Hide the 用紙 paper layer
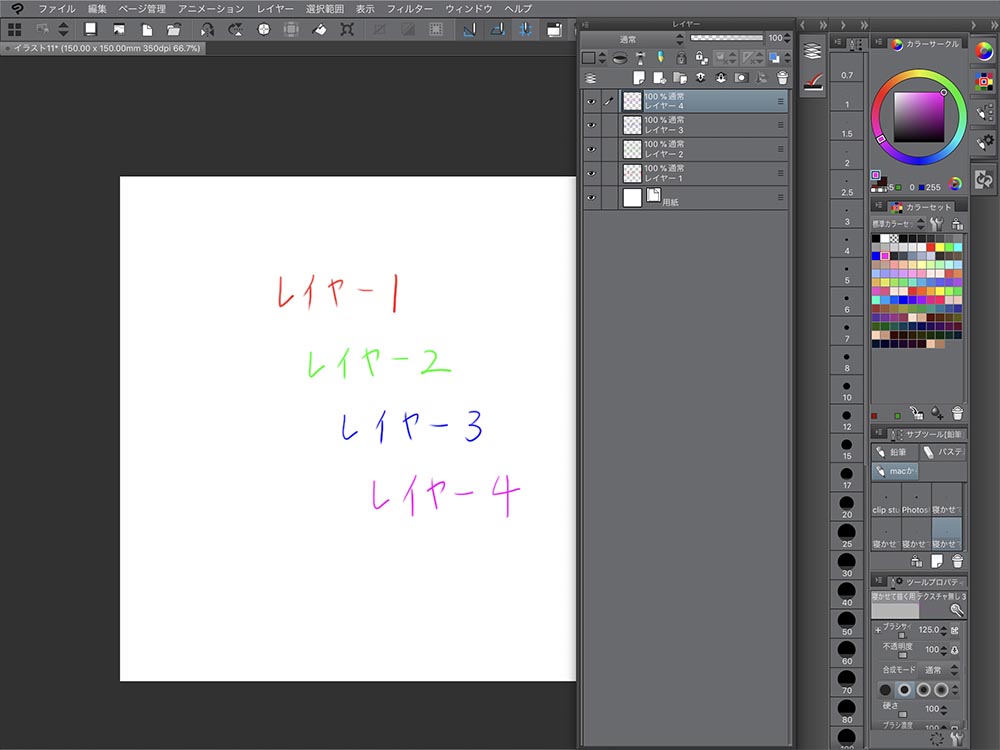Image resolution: width=1000 pixels, height=750 pixels. [x=591, y=198]
